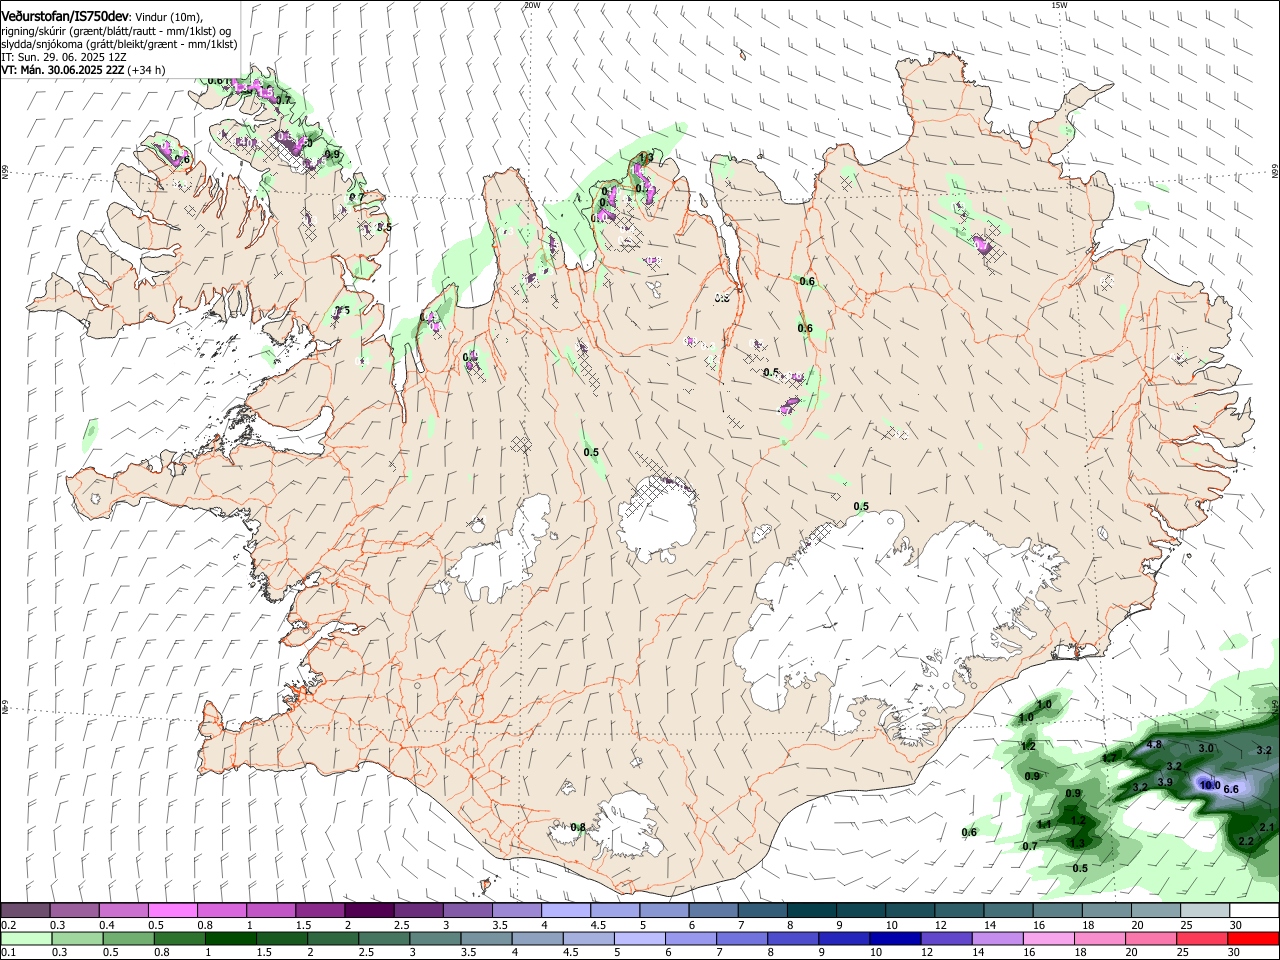Select the 2.1 precipitation value

1266,827
